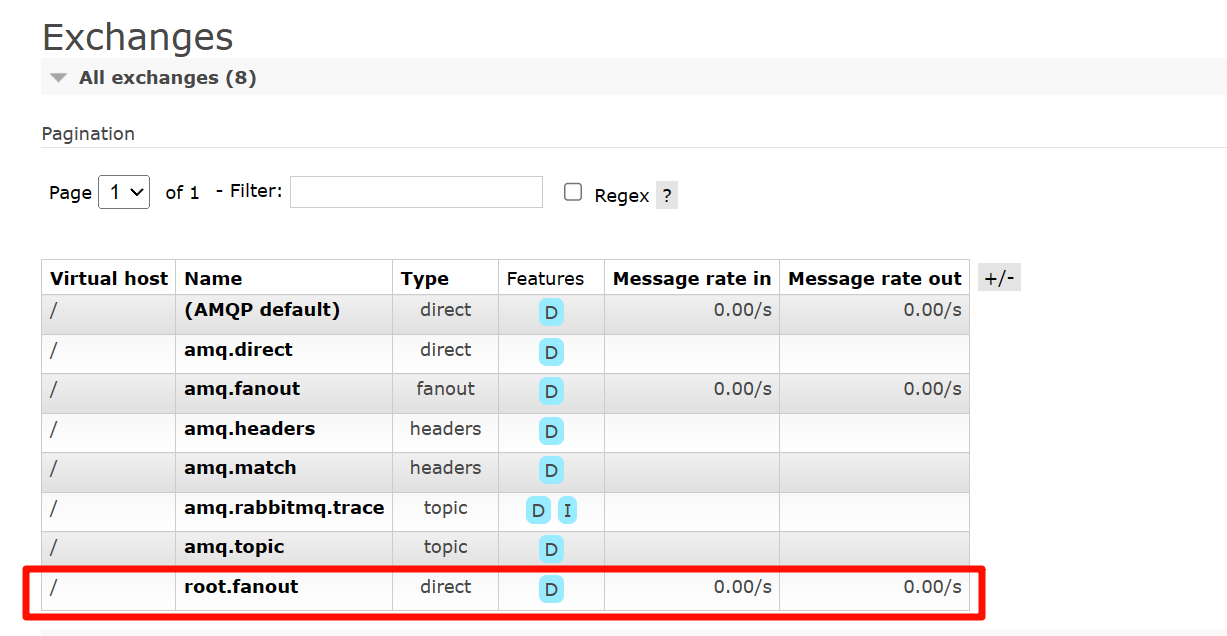Open the amq.match exchange link
The height and width of the screenshot is (636, 1227).
(240, 468)
